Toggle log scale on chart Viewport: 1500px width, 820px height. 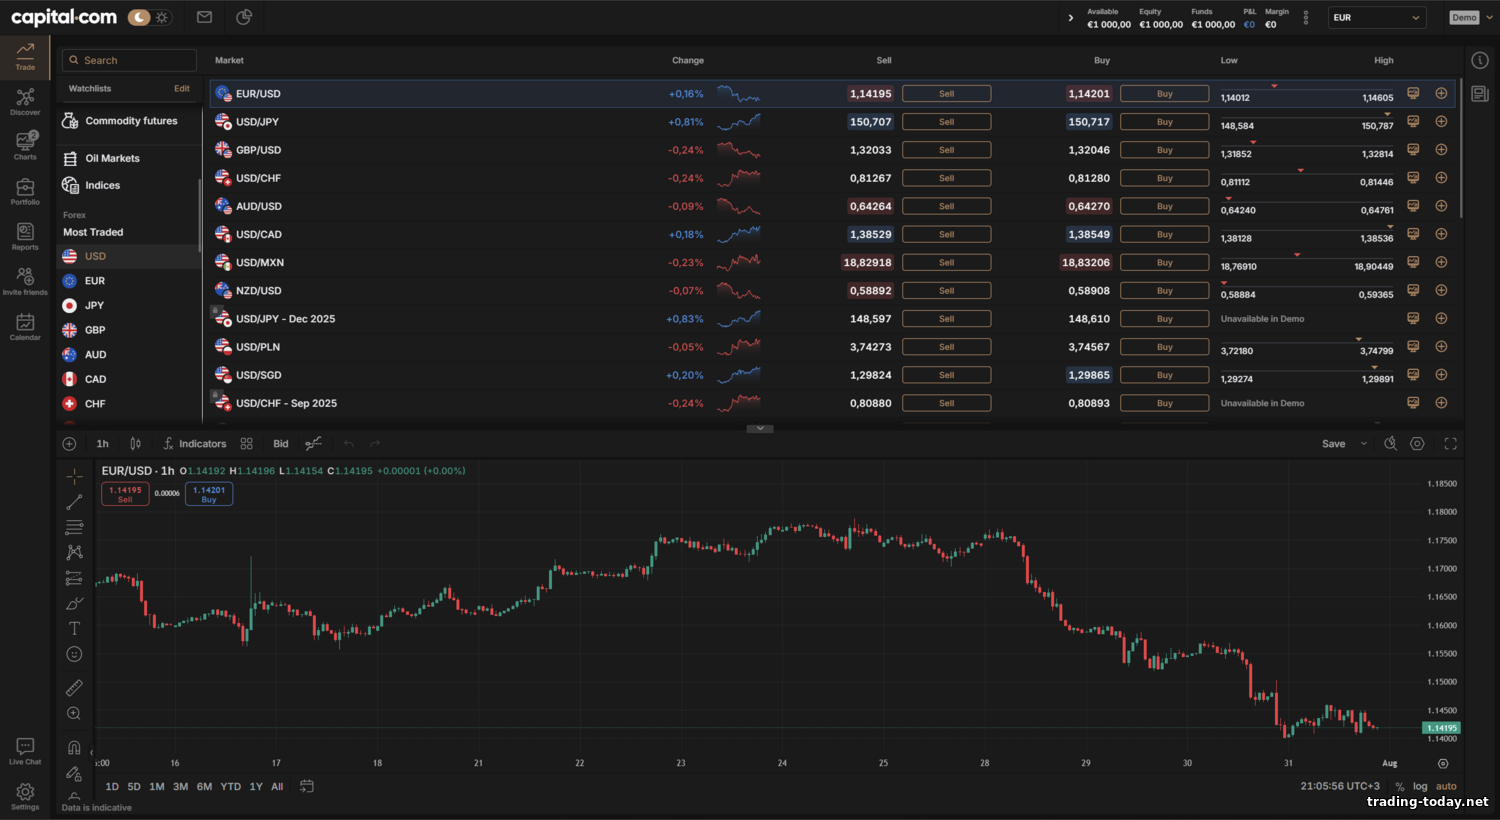(x=1420, y=787)
